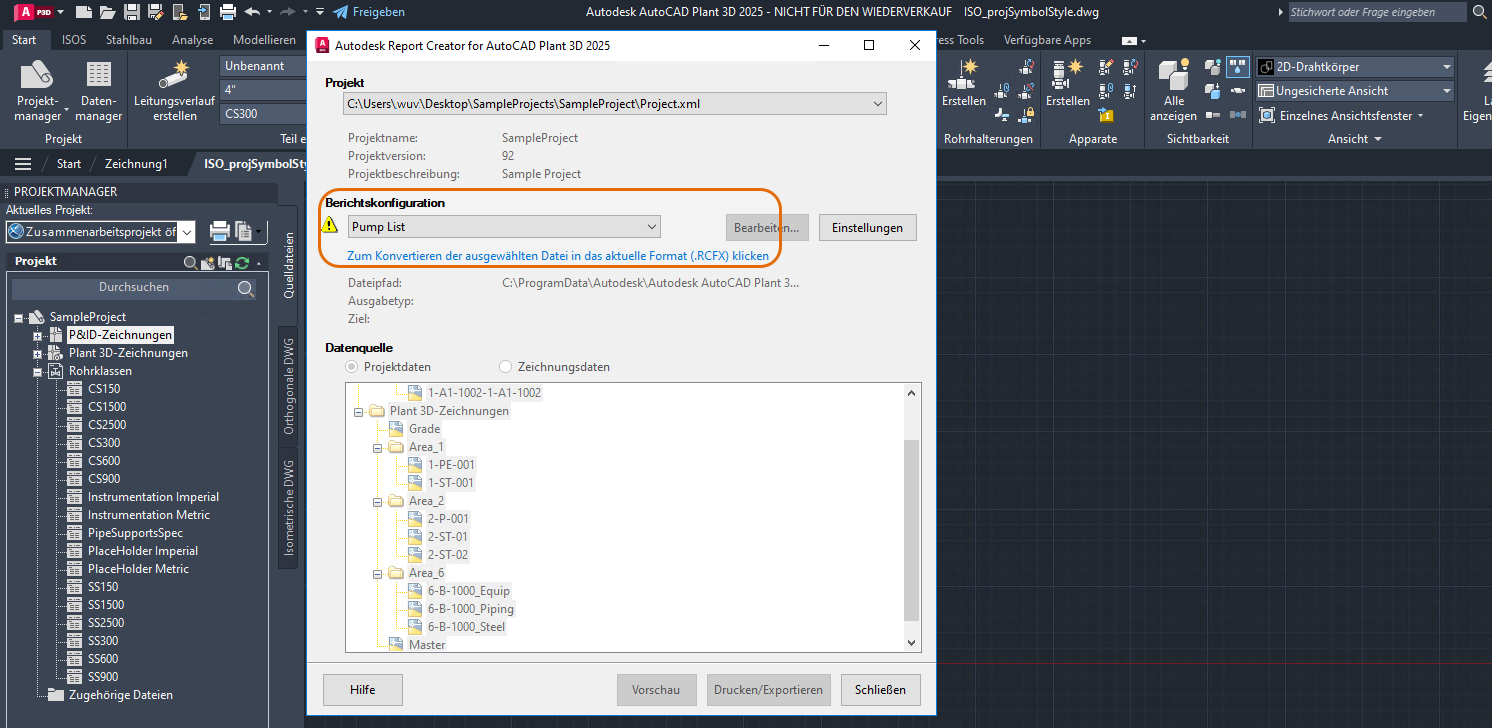Click the Plot printer icon in the quick access toolbar
Viewport: 1492px width, 728px height.
(228, 12)
